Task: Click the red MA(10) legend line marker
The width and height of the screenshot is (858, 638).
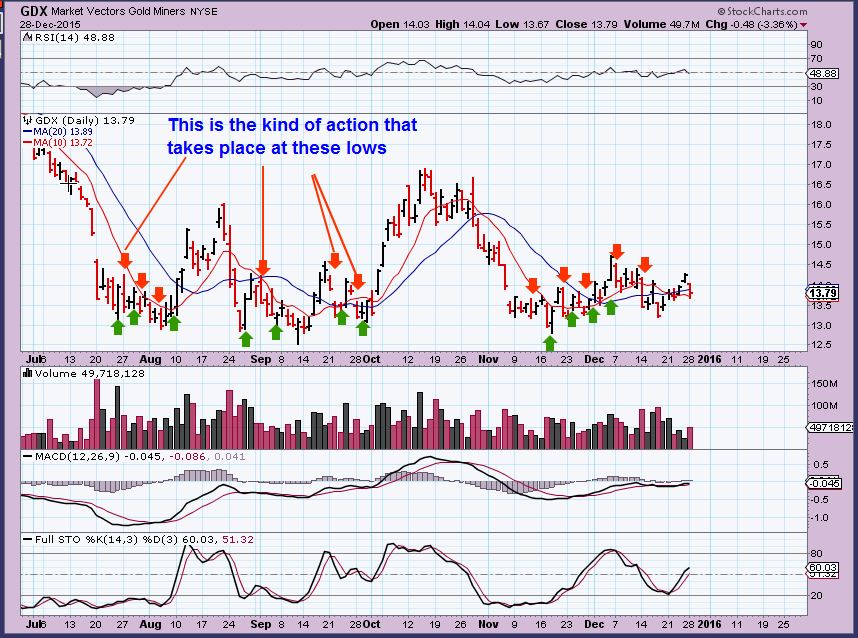Action: click(x=28, y=142)
